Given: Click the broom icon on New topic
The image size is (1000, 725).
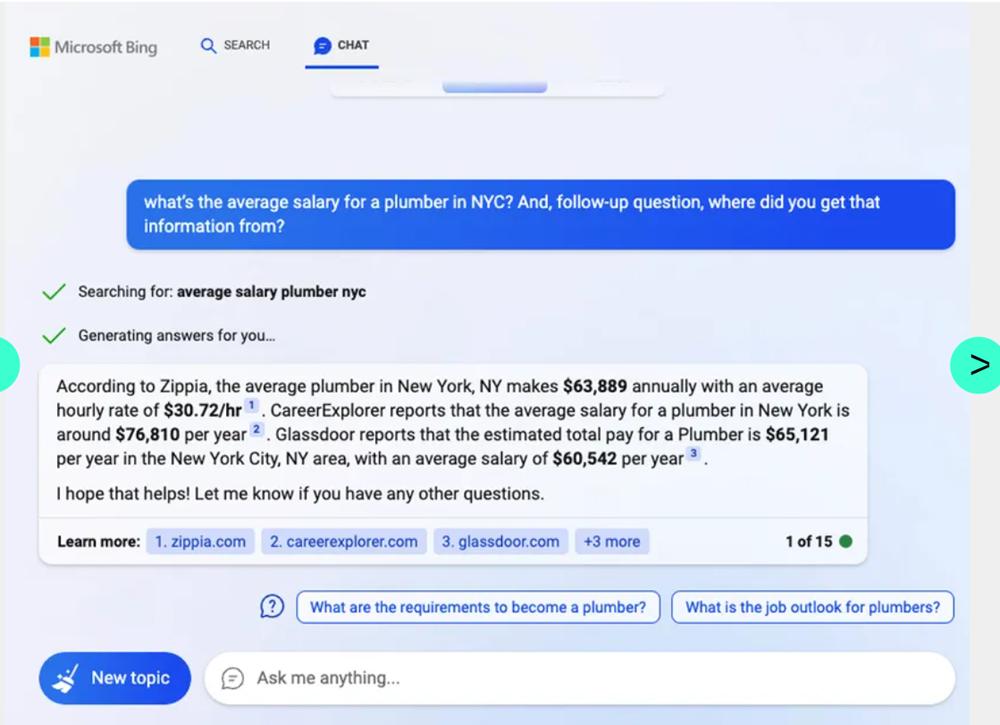Looking at the screenshot, I should click(66, 678).
